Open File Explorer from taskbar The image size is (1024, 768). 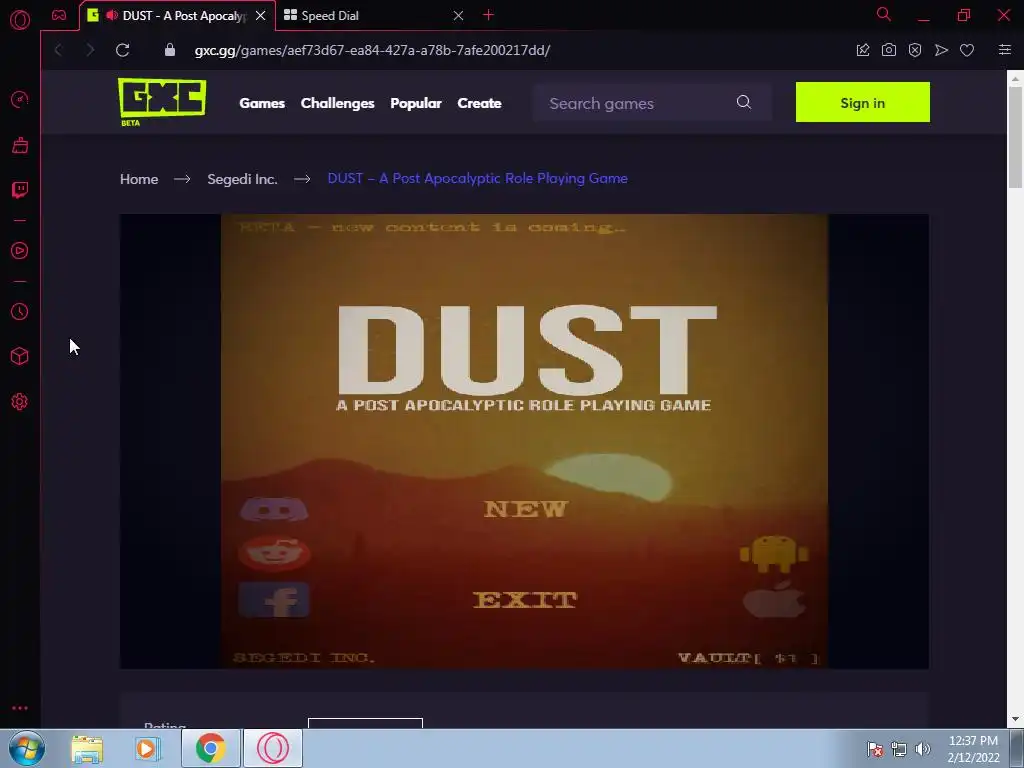tap(87, 748)
